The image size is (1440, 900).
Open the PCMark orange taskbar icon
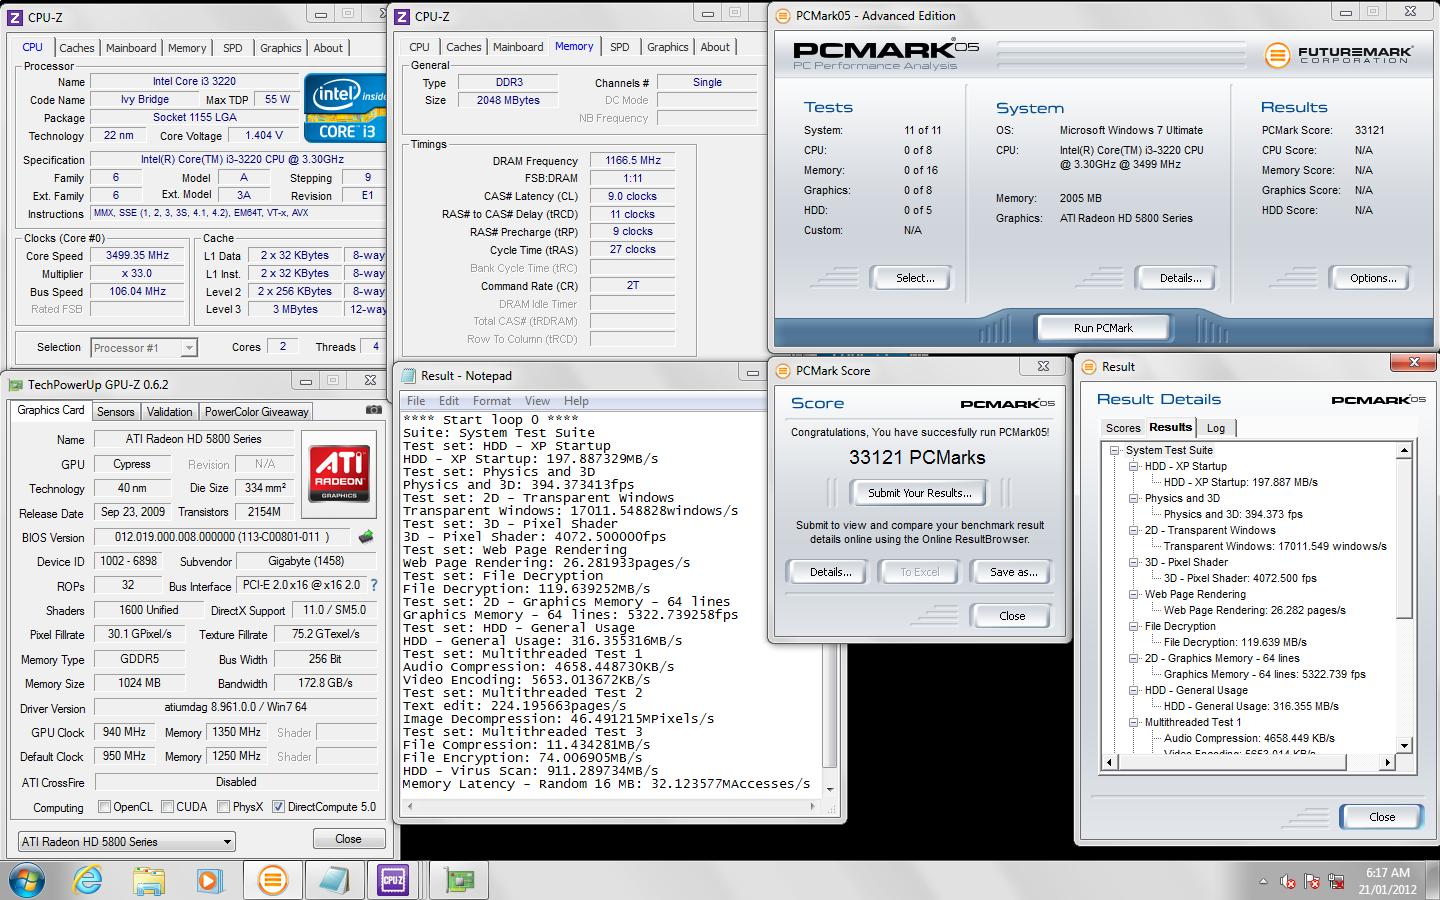[271, 880]
